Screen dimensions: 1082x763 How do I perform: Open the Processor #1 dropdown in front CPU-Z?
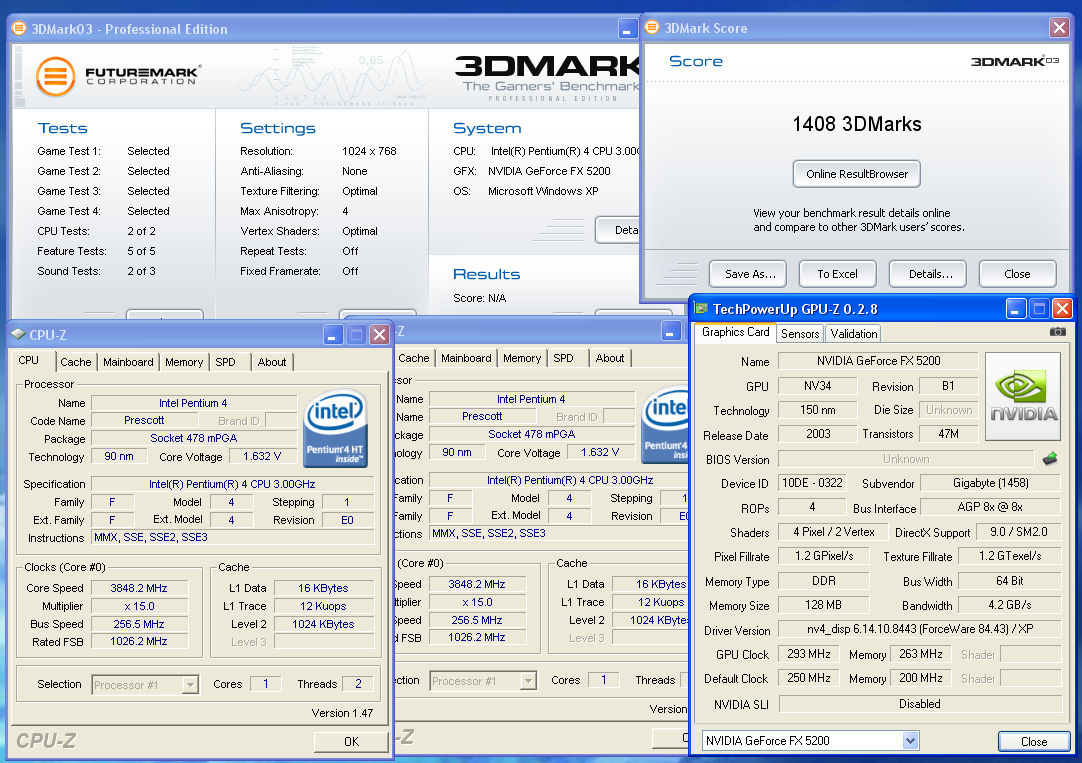point(190,684)
